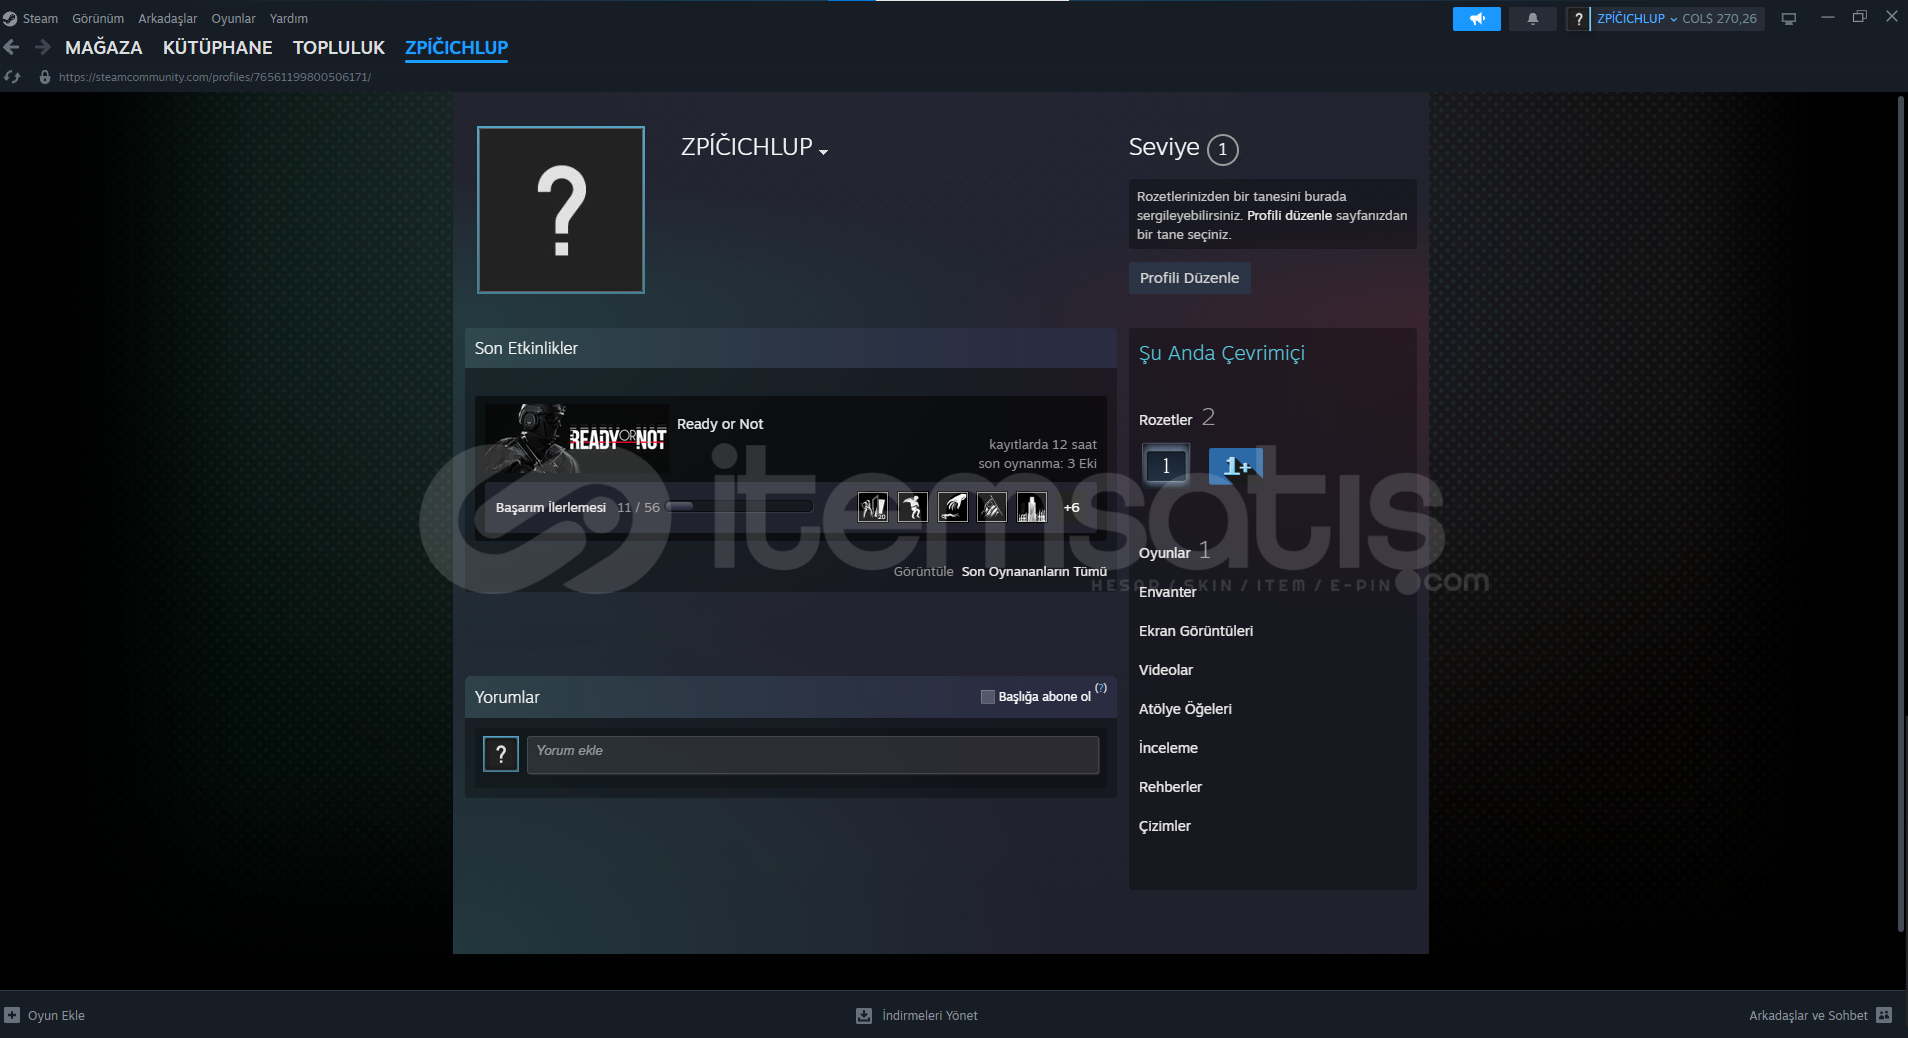1908x1038 pixels.
Task: Click the small avatar beside the comment box
Action: pos(501,754)
